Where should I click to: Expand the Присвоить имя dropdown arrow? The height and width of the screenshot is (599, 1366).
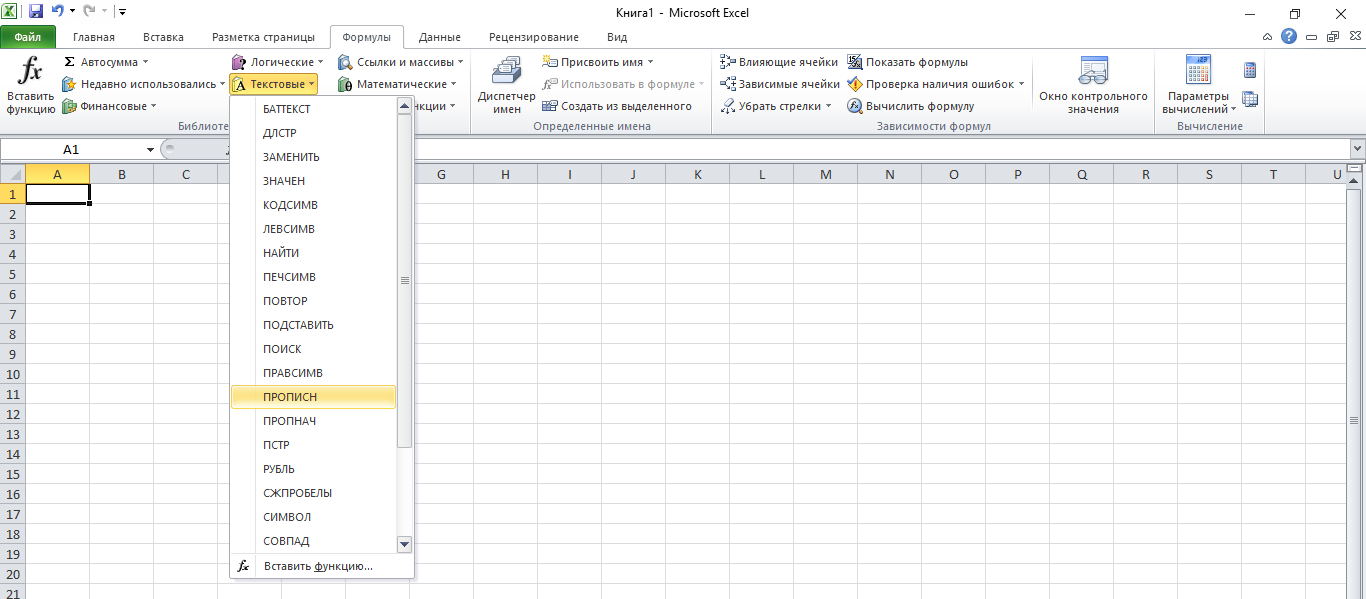tap(650, 62)
